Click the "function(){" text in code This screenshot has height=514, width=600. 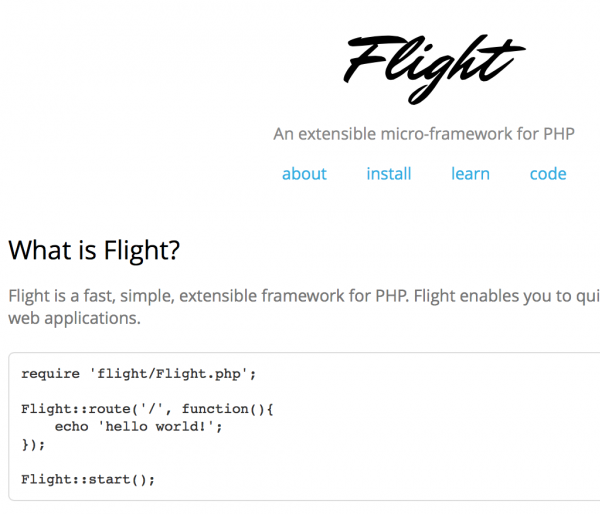[x=227, y=410]
